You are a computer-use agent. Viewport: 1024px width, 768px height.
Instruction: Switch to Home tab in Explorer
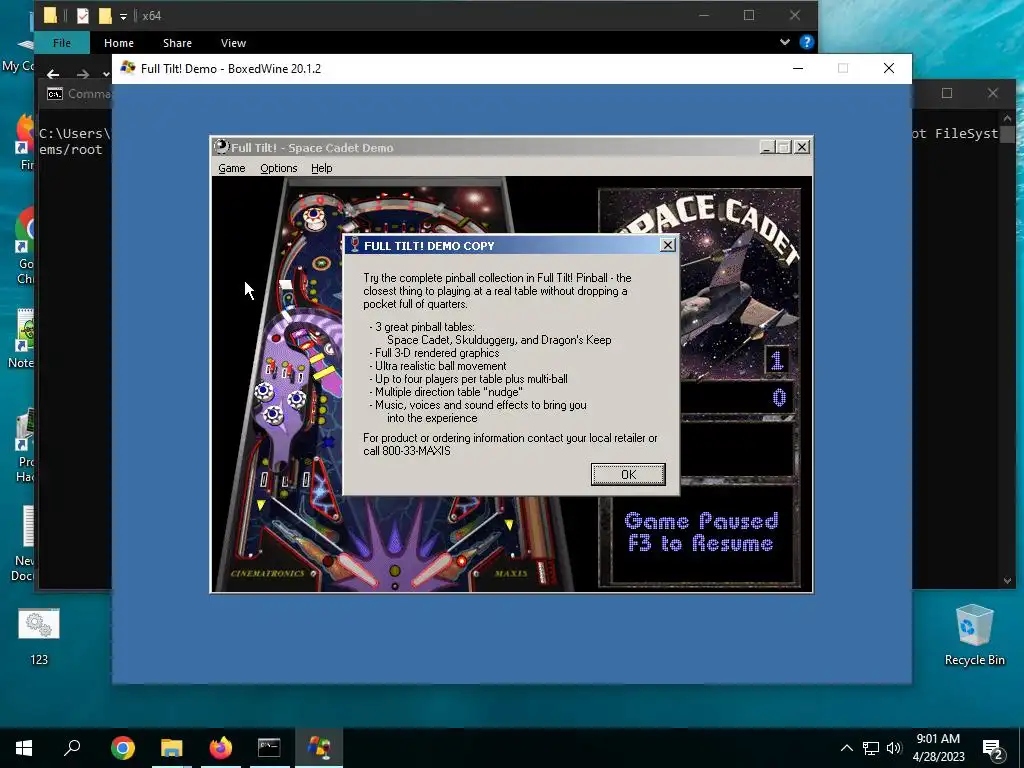119,43
